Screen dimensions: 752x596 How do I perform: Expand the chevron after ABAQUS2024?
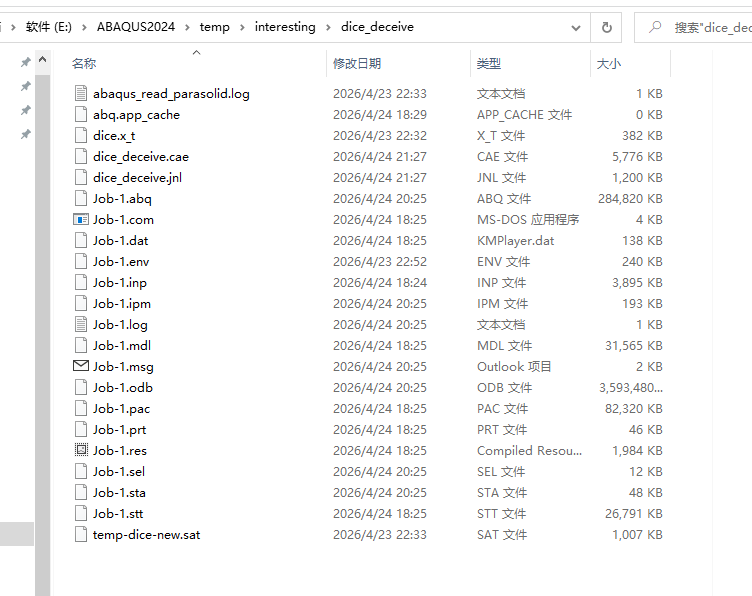[x=188, y=27]
